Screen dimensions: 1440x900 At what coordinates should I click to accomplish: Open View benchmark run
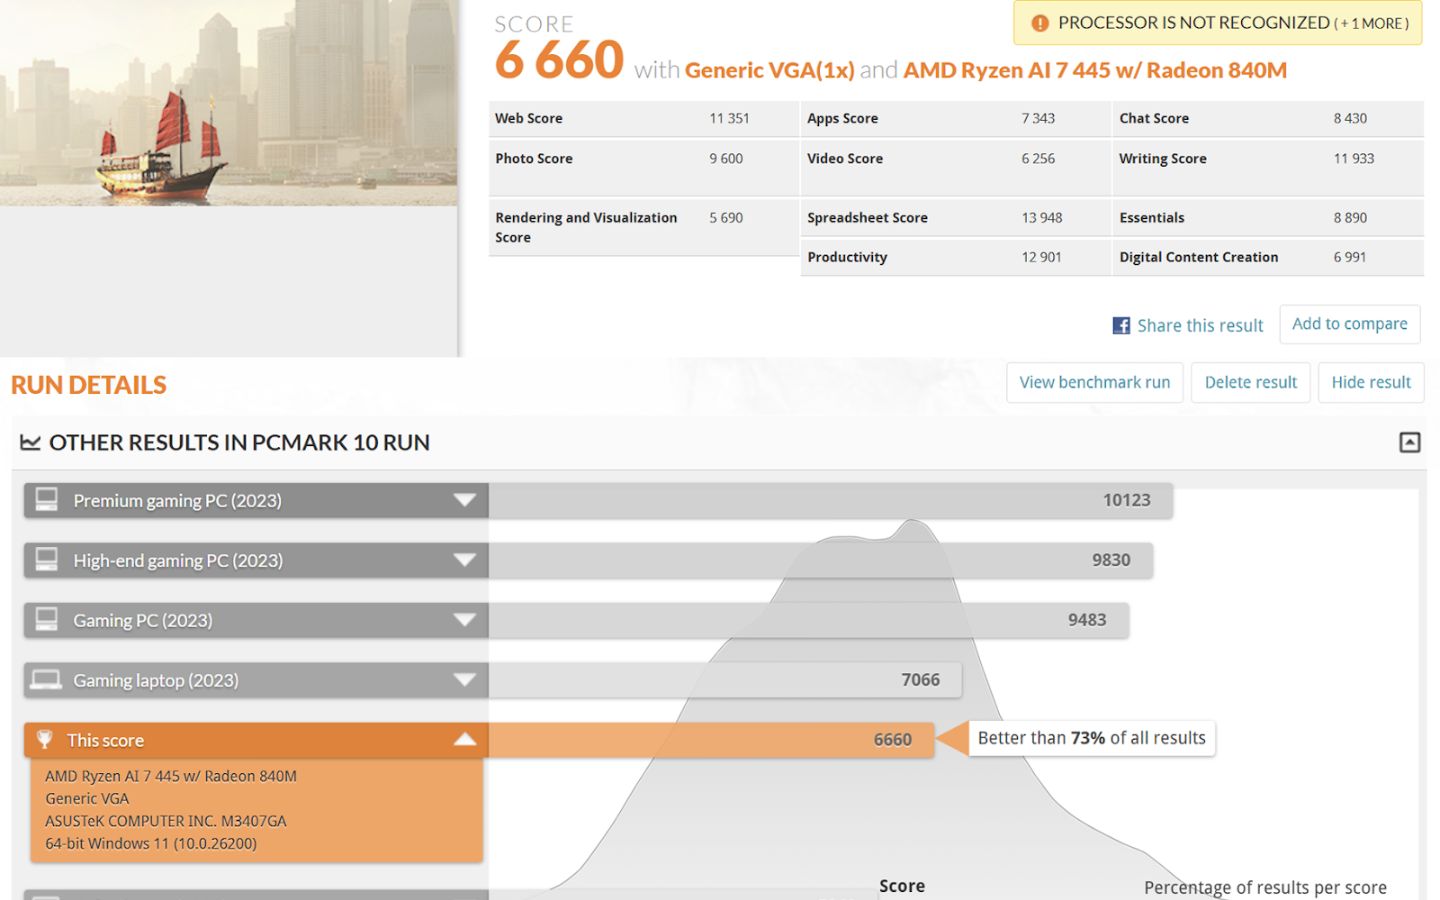(x=1094, y=382)
